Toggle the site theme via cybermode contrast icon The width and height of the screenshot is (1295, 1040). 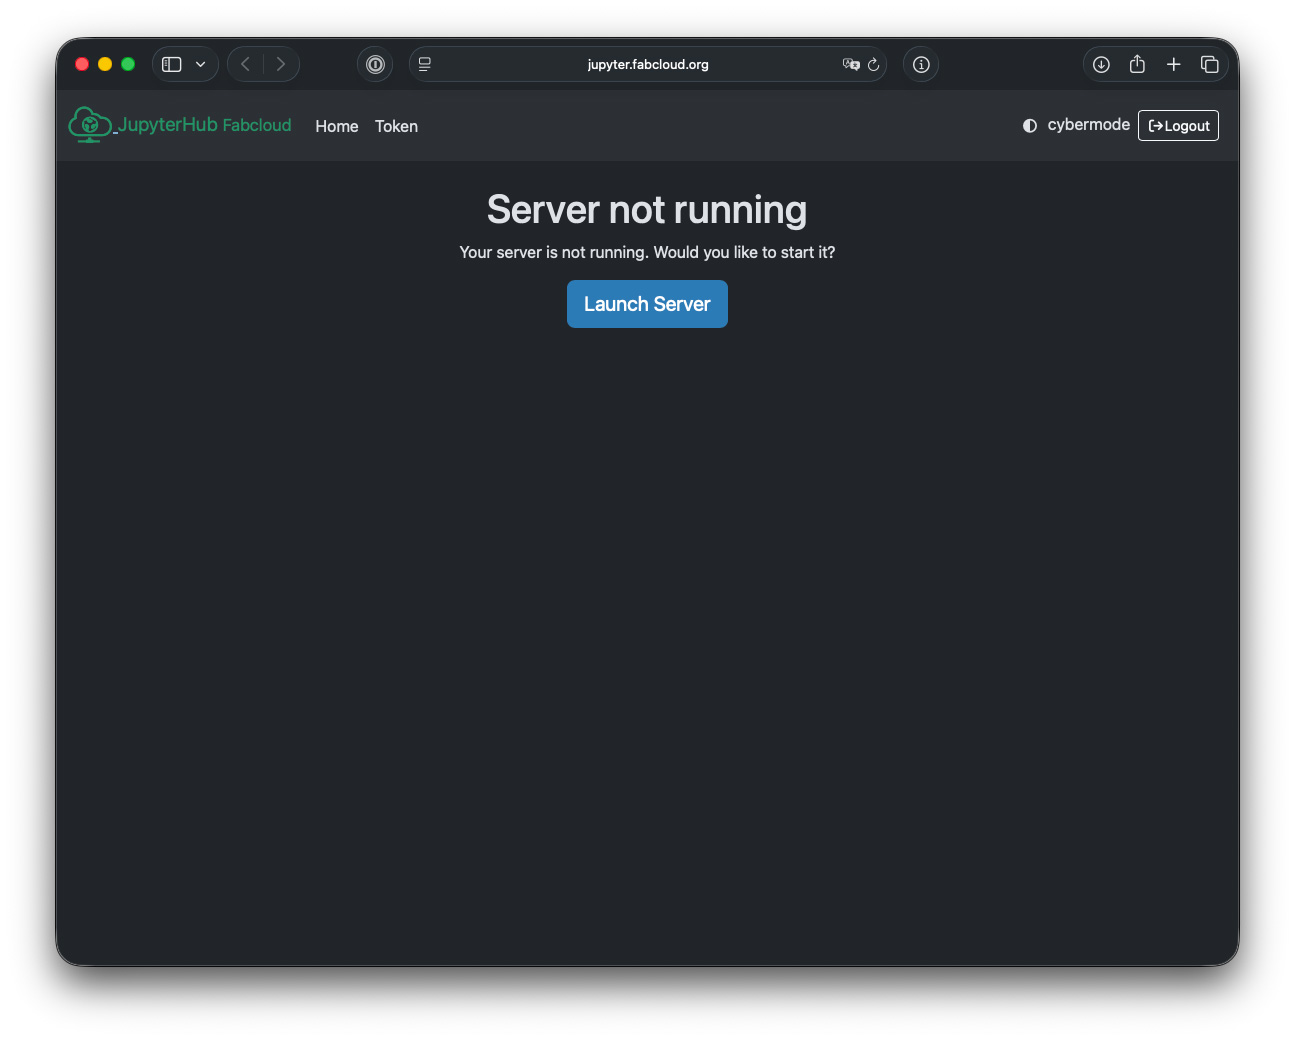point(1030,125)
